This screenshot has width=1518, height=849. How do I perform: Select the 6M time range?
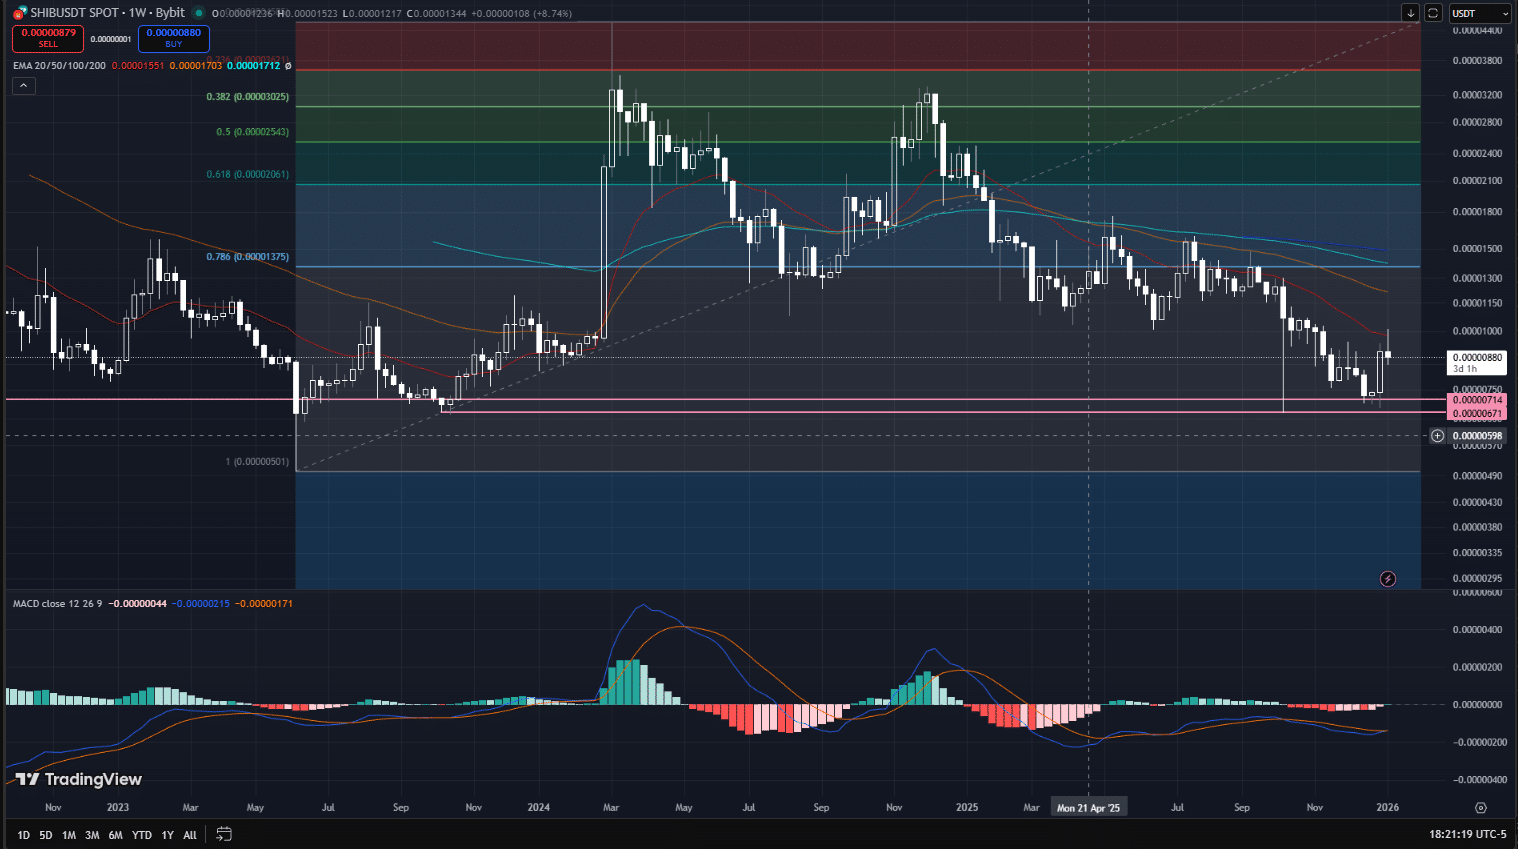[115, 835]
